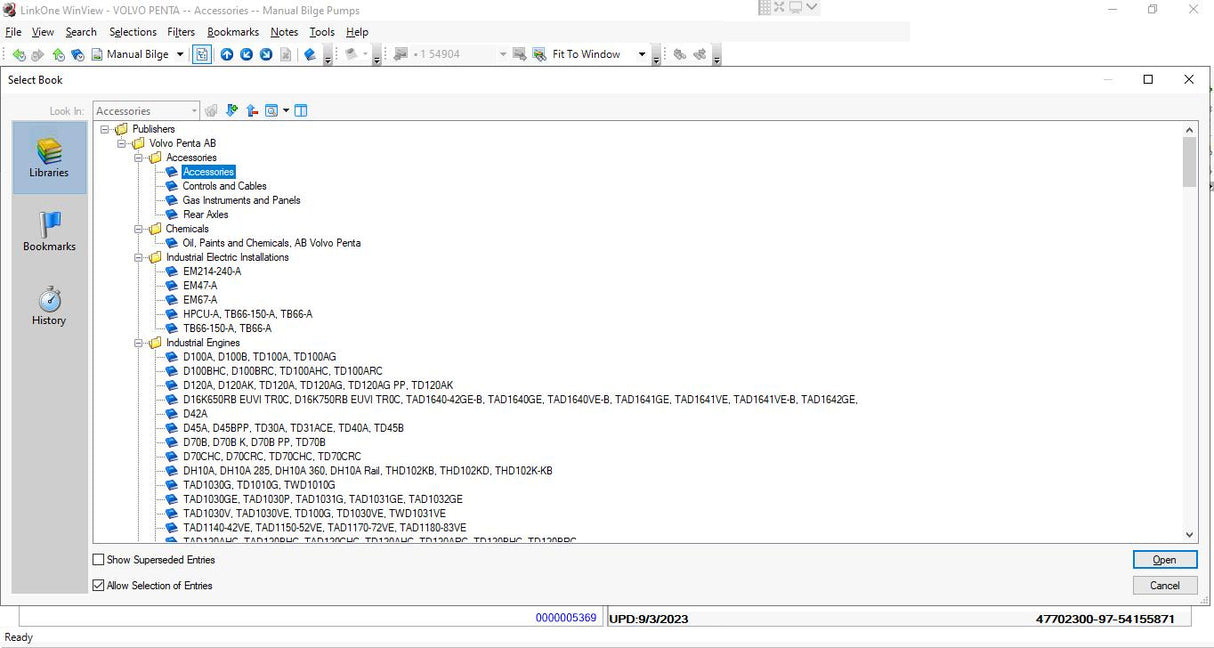This screenshot has height=648, width=1214.
Task: Click the split-pane view icon beside Look In
Action: (301, 111)
